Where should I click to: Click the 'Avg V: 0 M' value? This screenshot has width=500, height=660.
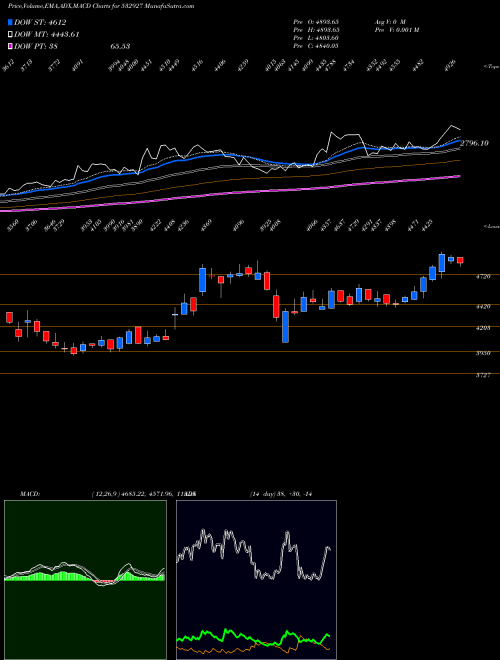point(390,21)
